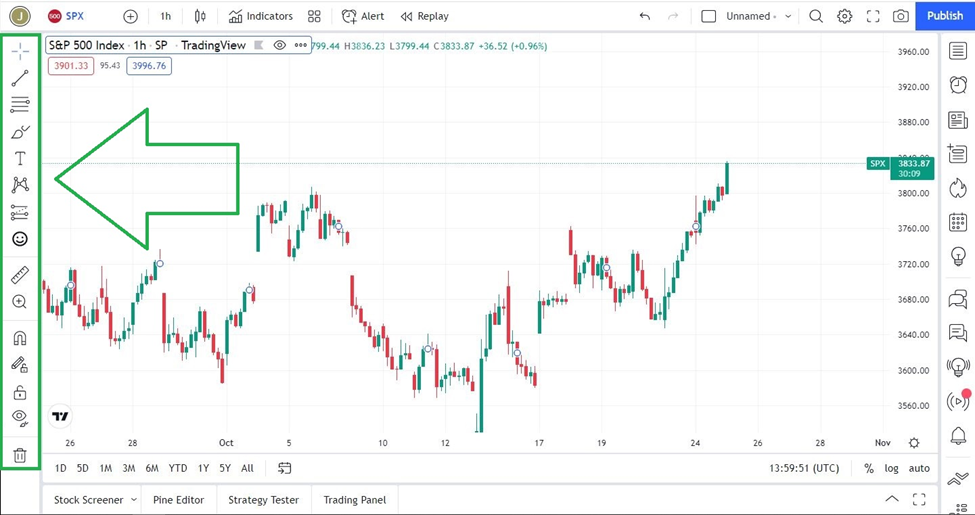The image size is (975, 515).
Task: Start bar Replay mode
Action: click(425, 16)
